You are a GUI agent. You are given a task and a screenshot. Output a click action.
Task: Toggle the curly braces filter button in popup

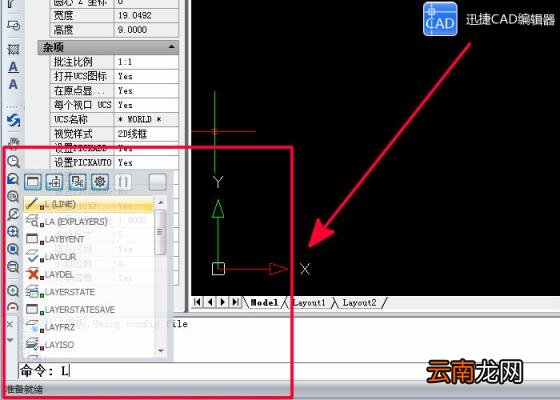point(123,182)
